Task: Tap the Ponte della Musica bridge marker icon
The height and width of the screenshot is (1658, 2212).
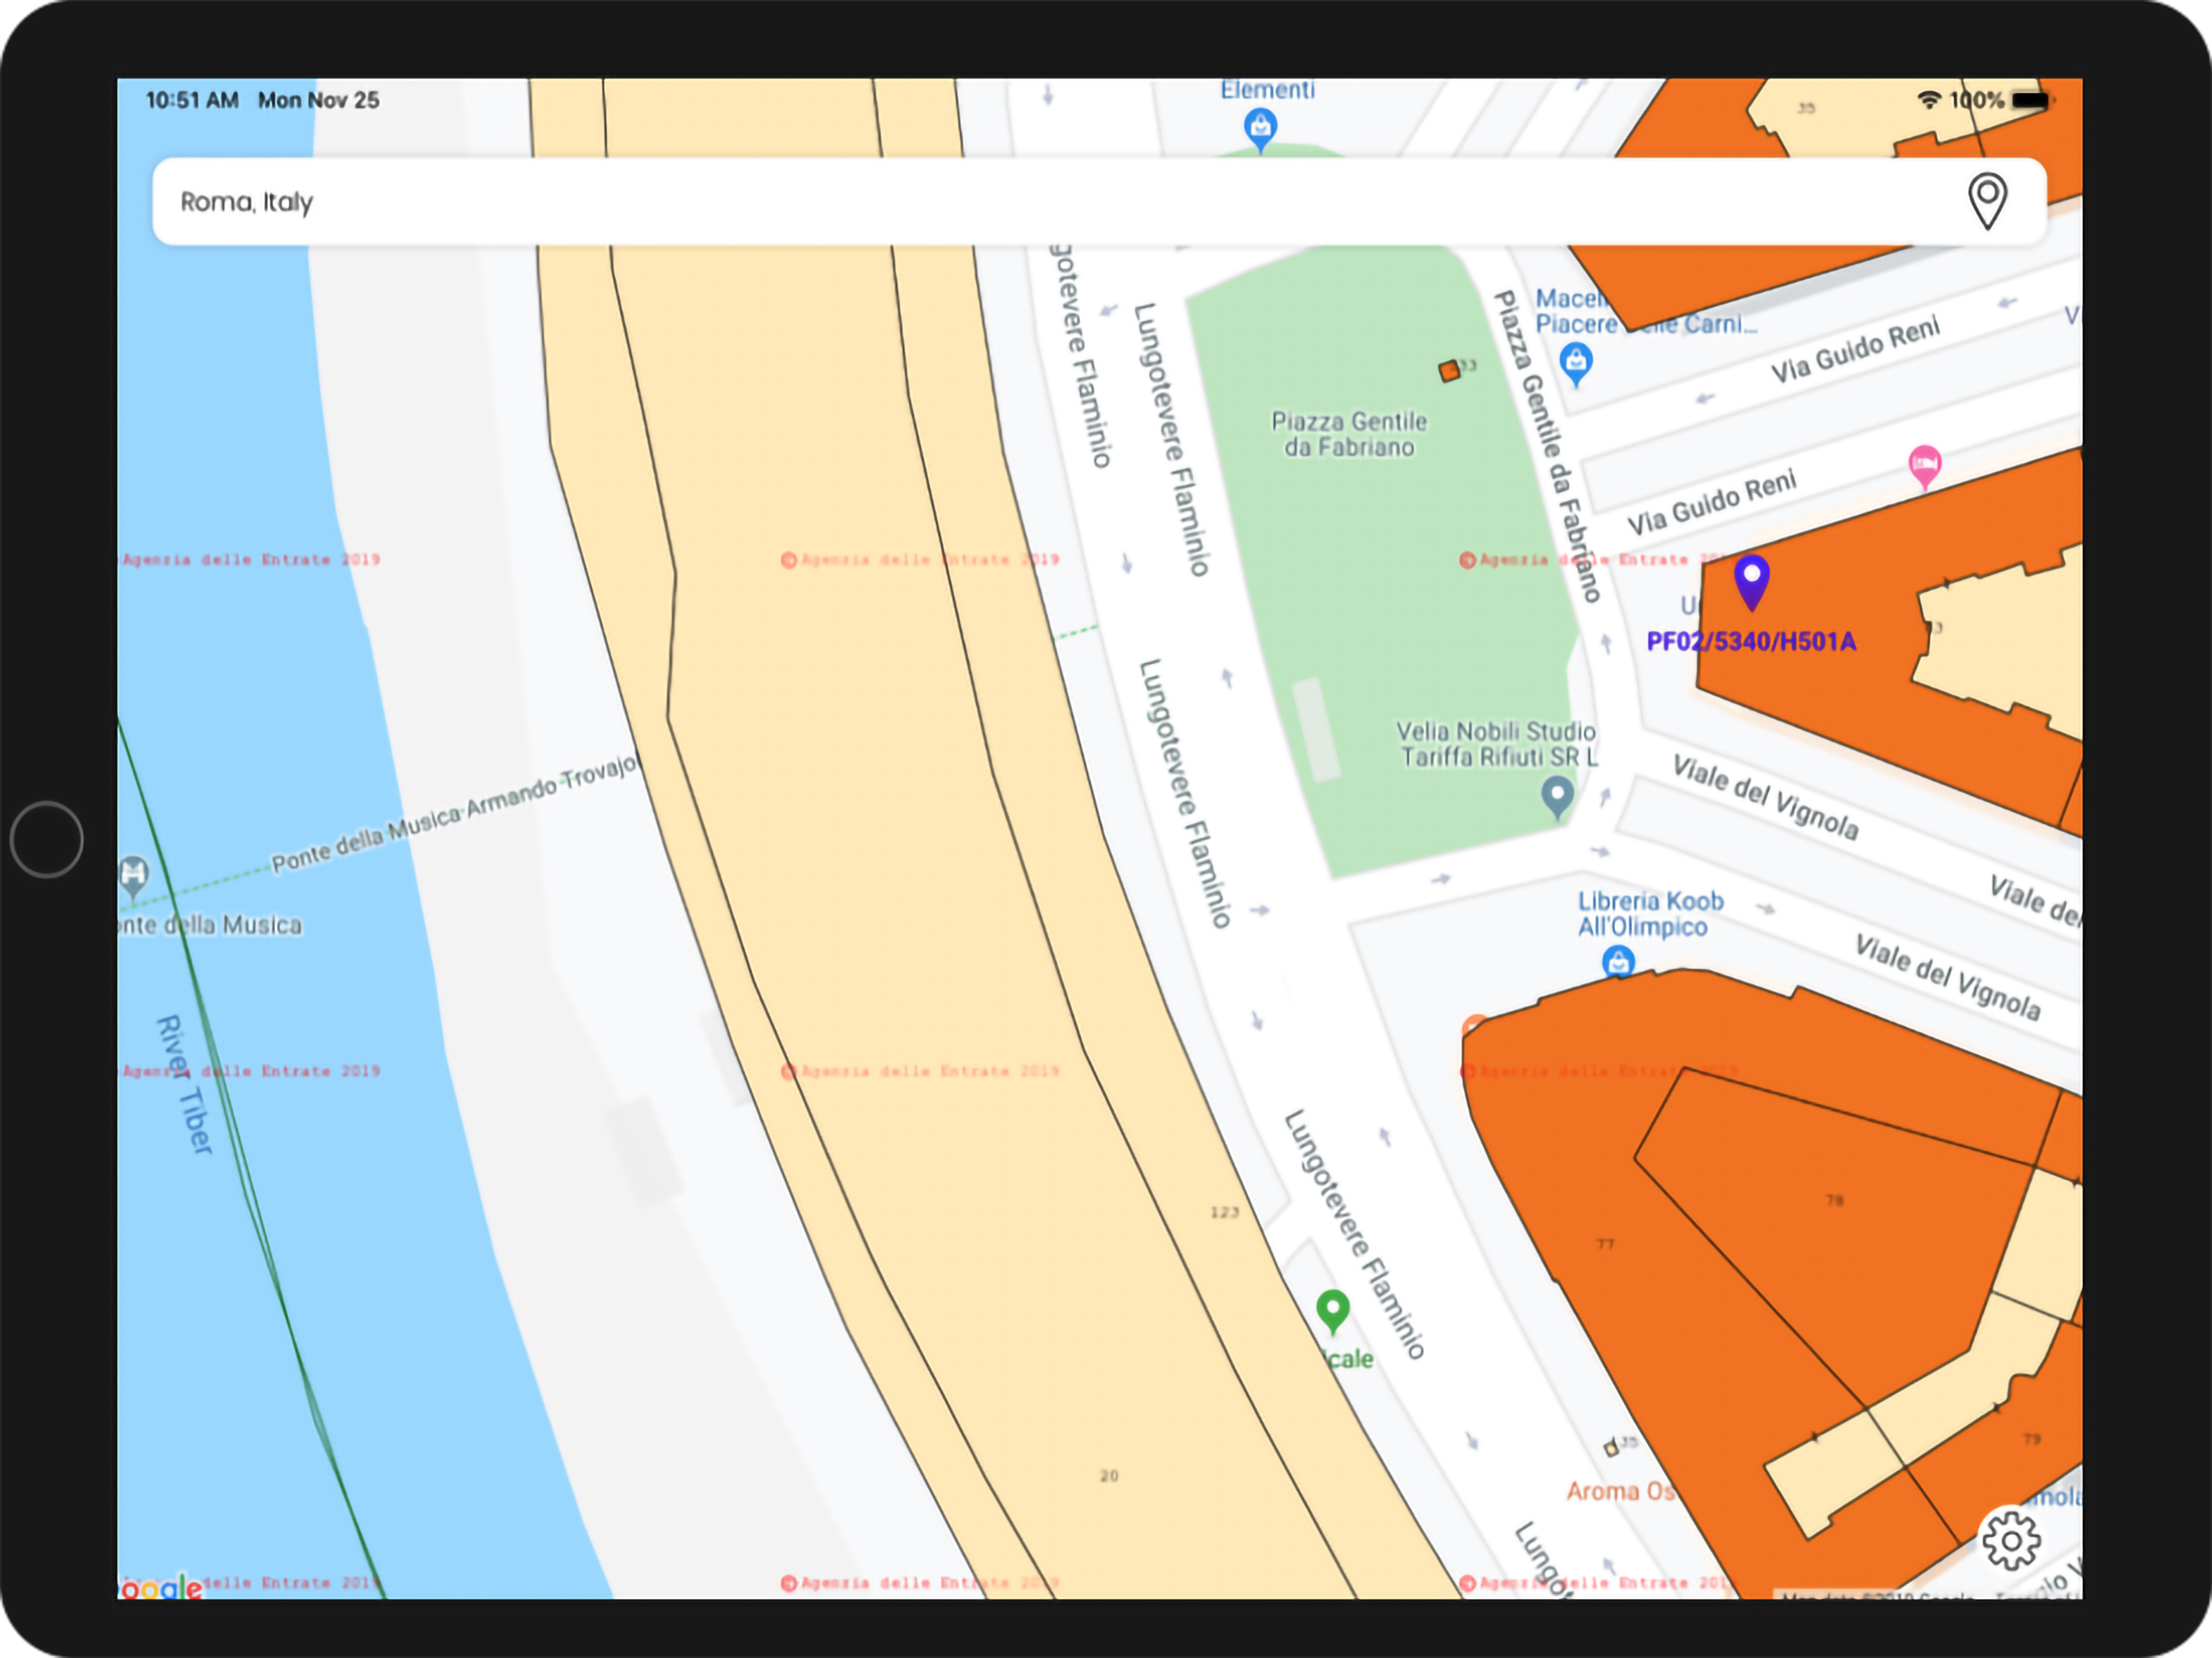Action: 133,878
